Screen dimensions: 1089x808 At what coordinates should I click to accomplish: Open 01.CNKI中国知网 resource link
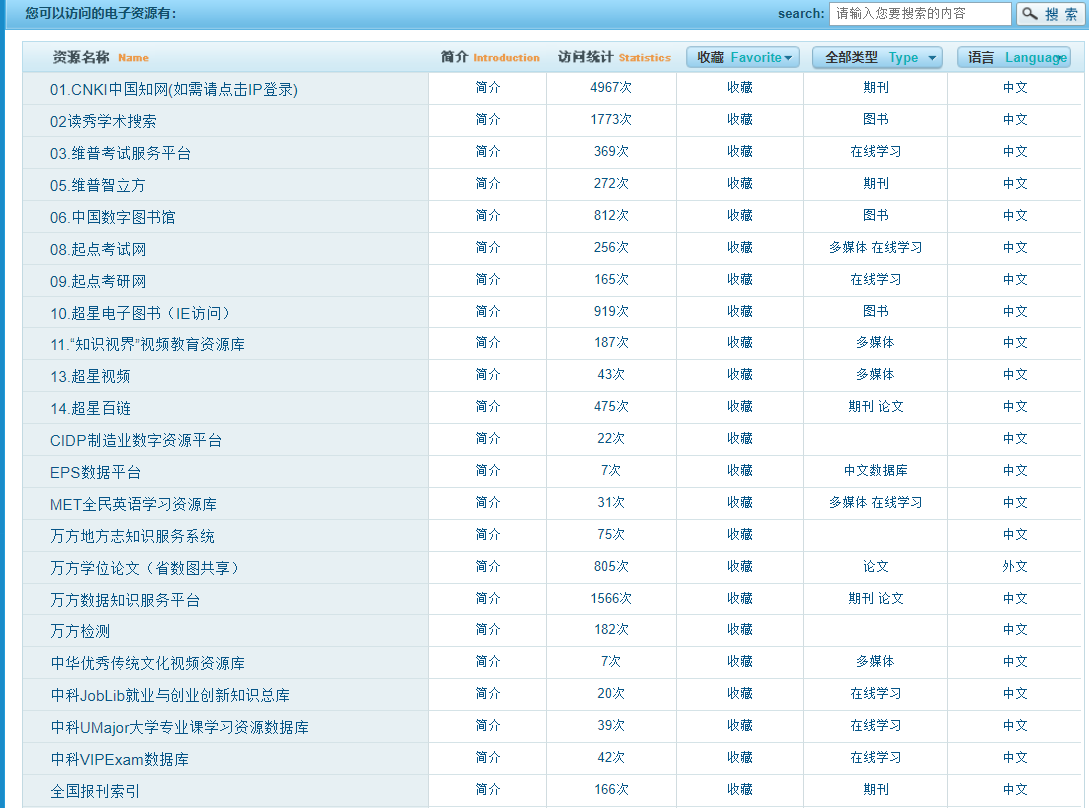[174, 90]
